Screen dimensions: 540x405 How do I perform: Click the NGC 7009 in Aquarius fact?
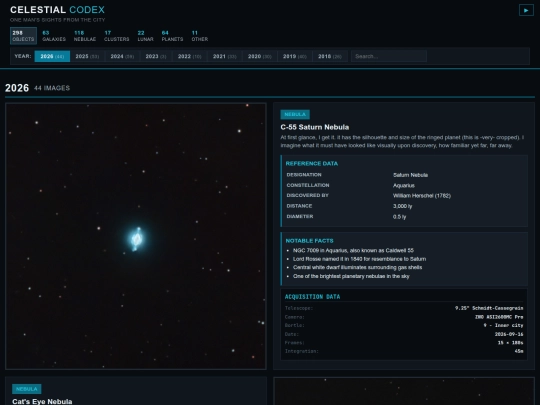coord(353,250)
